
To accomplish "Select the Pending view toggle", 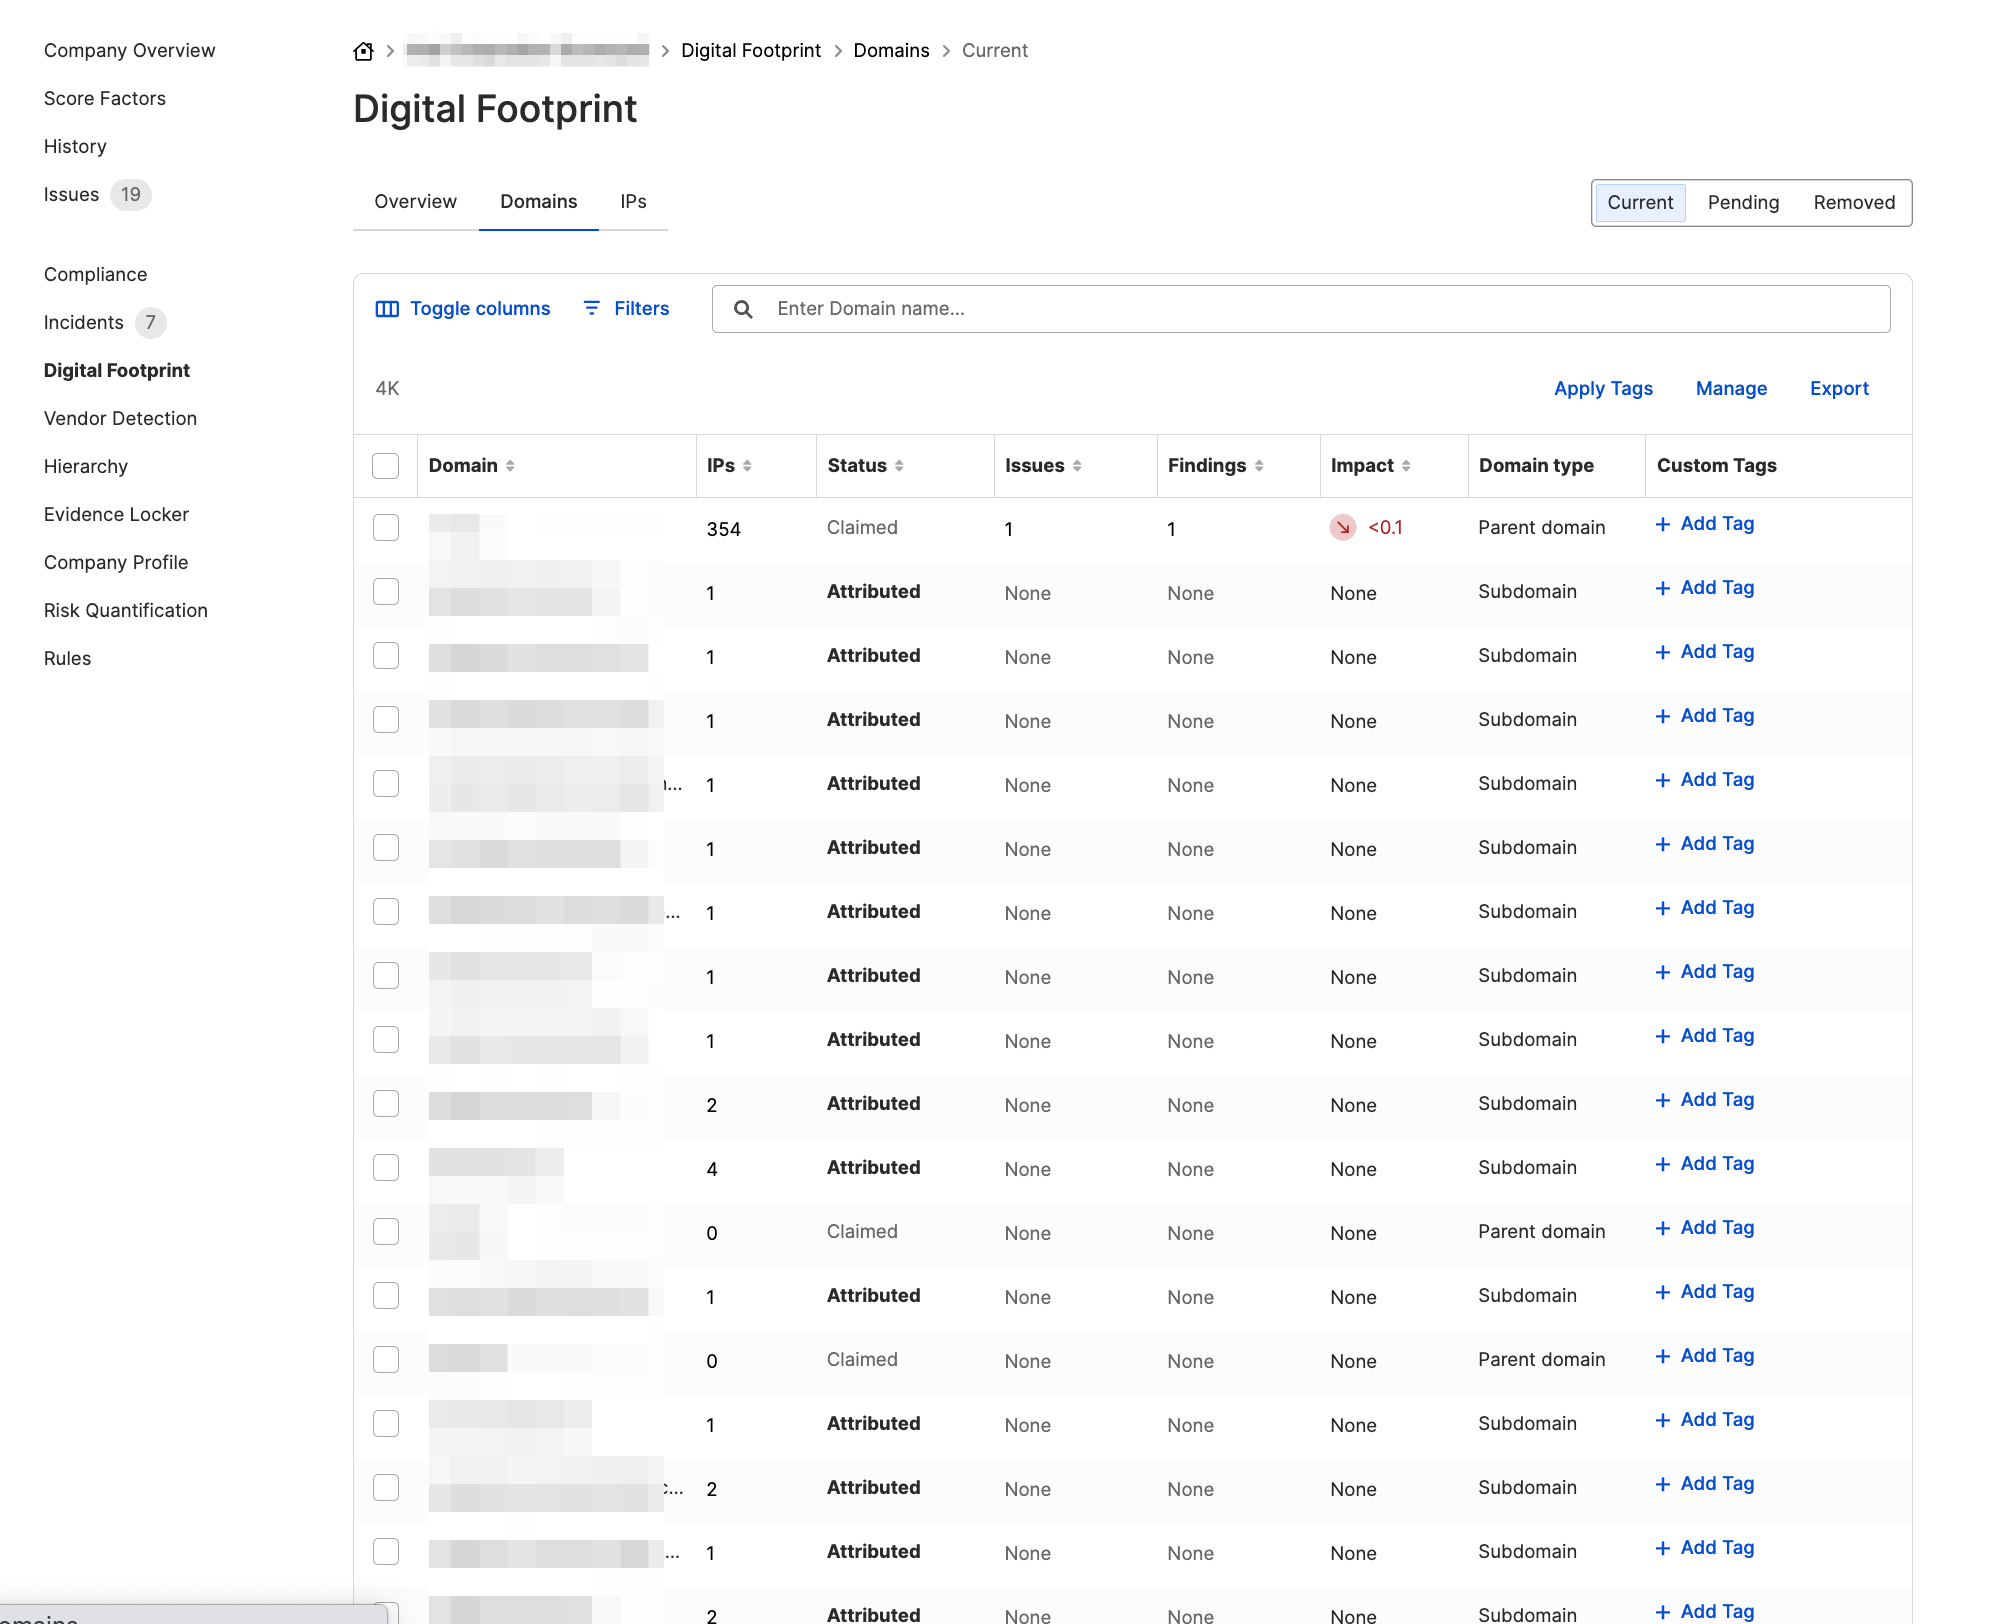I will click(x=1743, y=202).
